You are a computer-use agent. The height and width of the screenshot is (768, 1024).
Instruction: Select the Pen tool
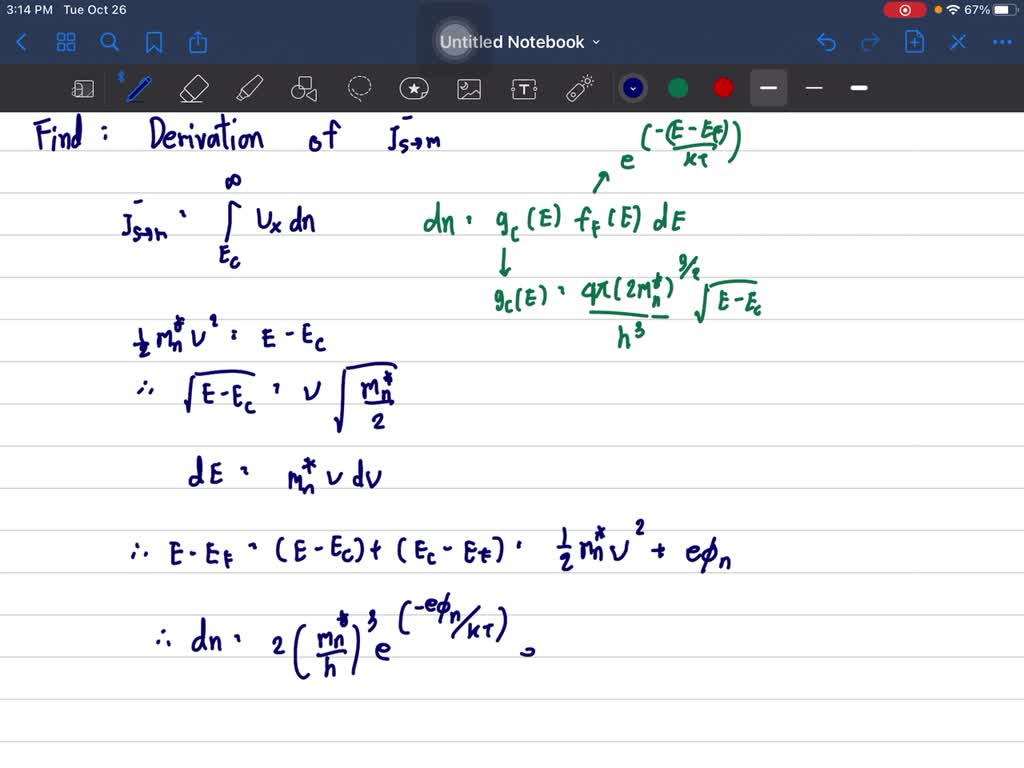pyautogui.click(x=138, y=88)
